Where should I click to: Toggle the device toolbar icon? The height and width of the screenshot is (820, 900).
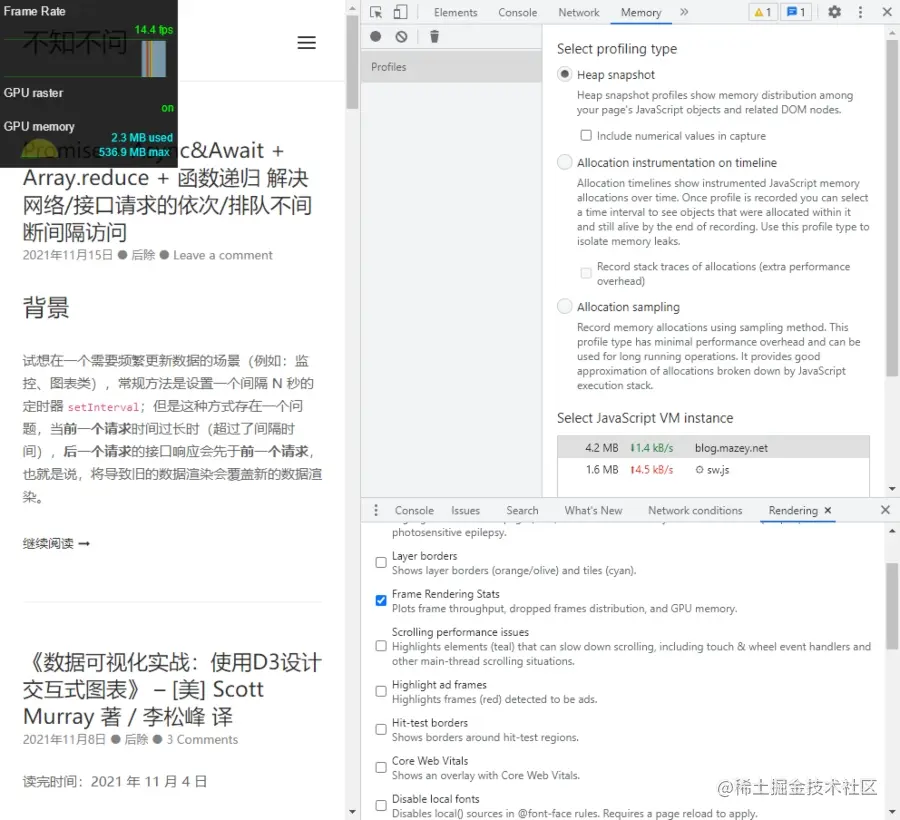(x=401, y=12)
